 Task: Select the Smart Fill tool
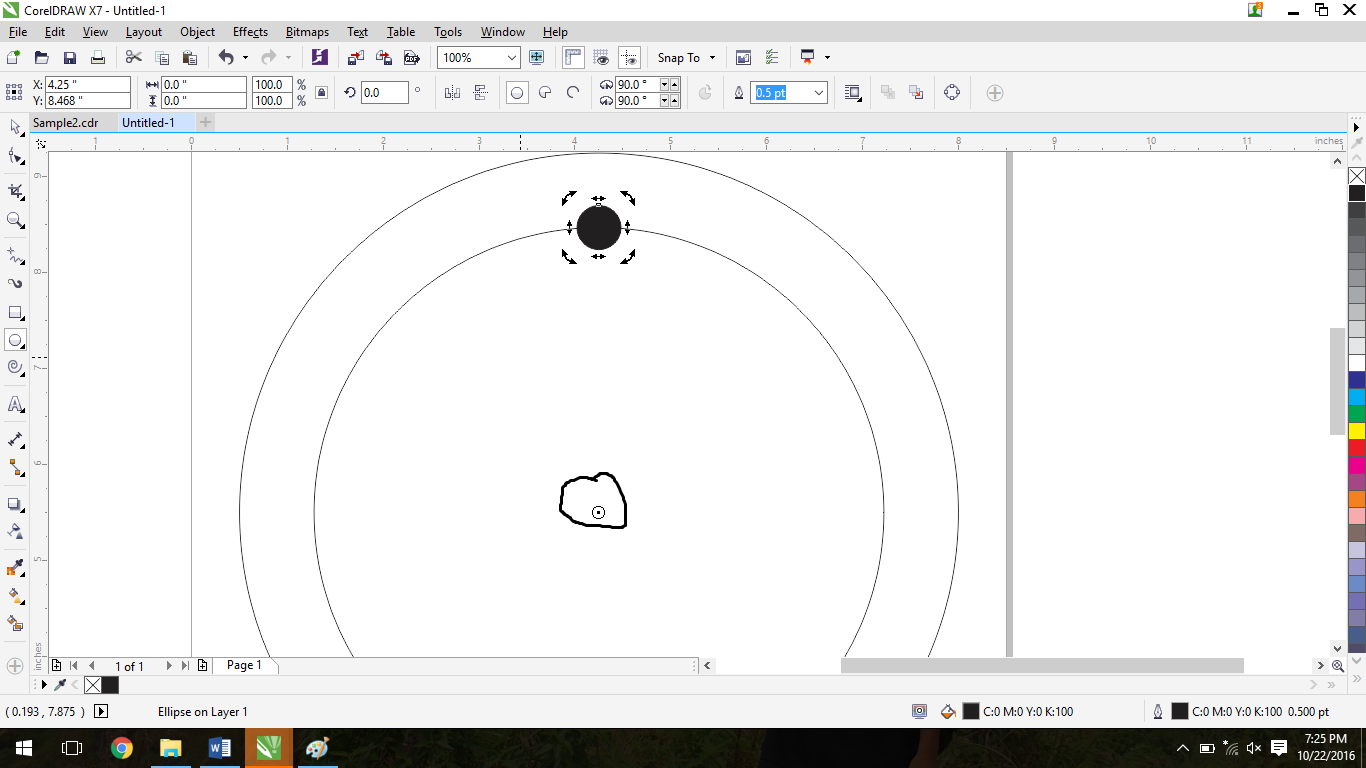coord(15,624)
